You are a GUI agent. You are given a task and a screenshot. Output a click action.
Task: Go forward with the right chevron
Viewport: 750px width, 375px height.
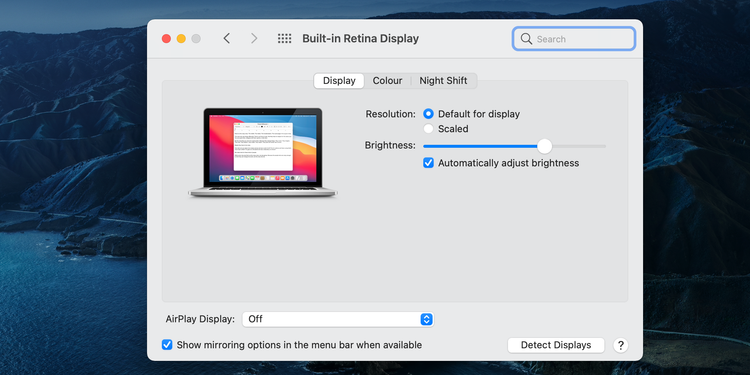pyautogui.click(x=254, y=39)
